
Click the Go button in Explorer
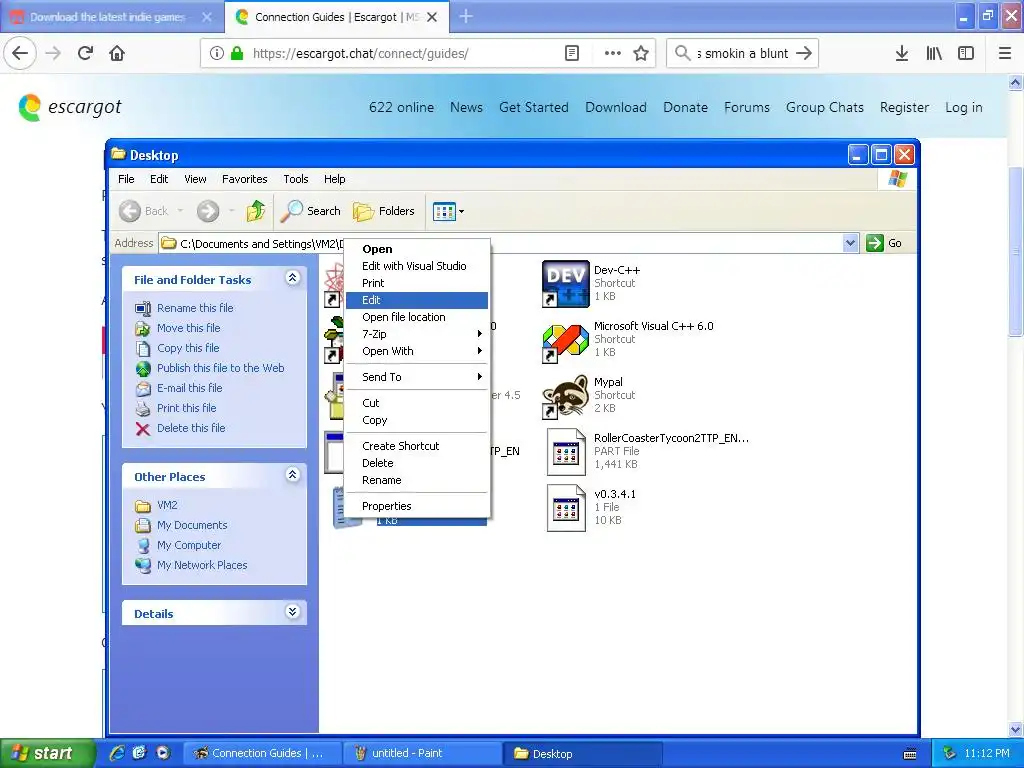[884, 243]
